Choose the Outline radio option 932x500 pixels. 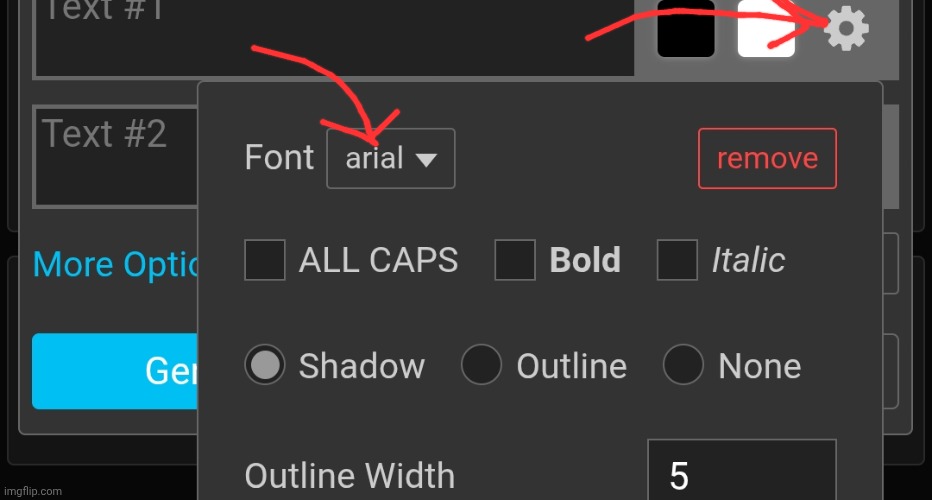481,364
